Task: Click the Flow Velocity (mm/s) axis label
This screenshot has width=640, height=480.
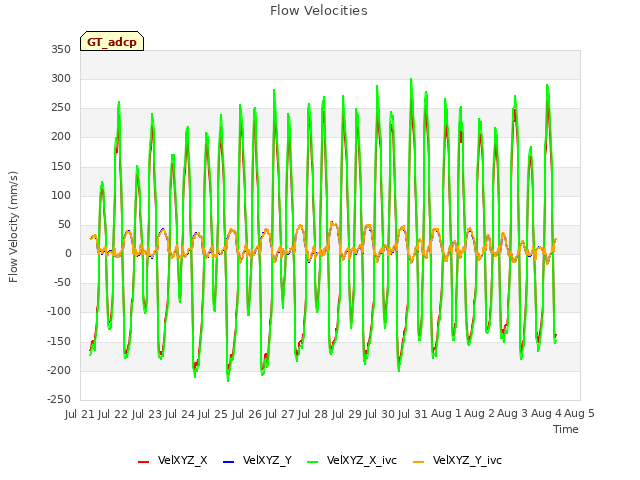Action: [13, 227]
